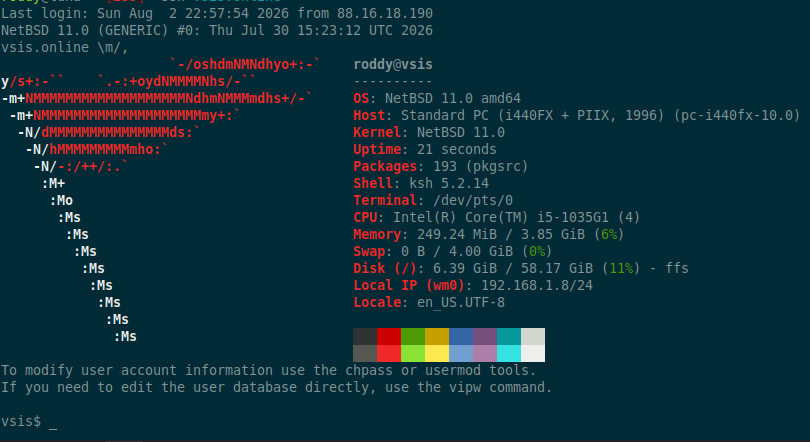Select the bright lime green swatch

coord(413,353)
